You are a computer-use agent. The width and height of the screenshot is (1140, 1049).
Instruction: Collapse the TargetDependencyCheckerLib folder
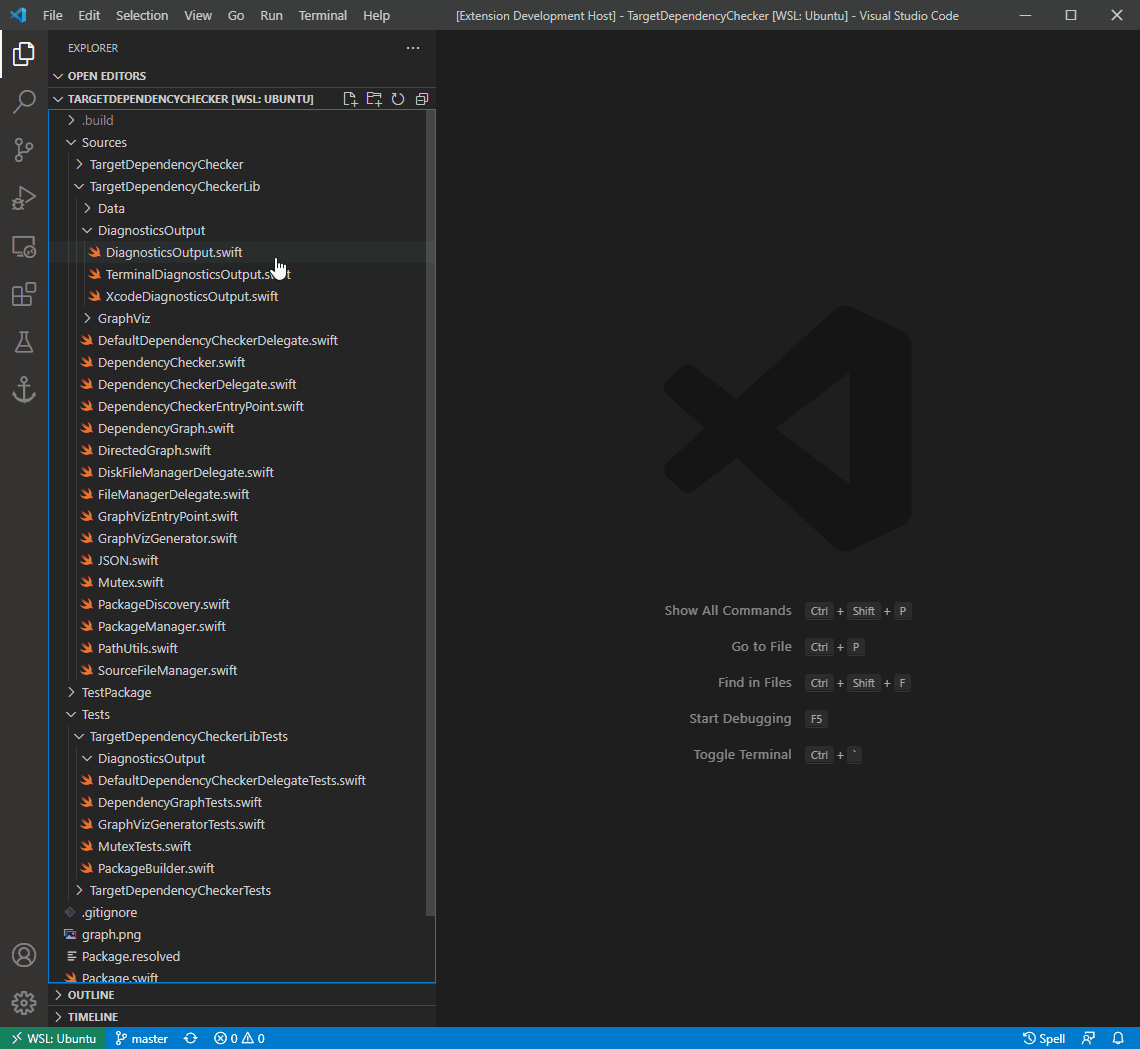(x=242, y=187)
